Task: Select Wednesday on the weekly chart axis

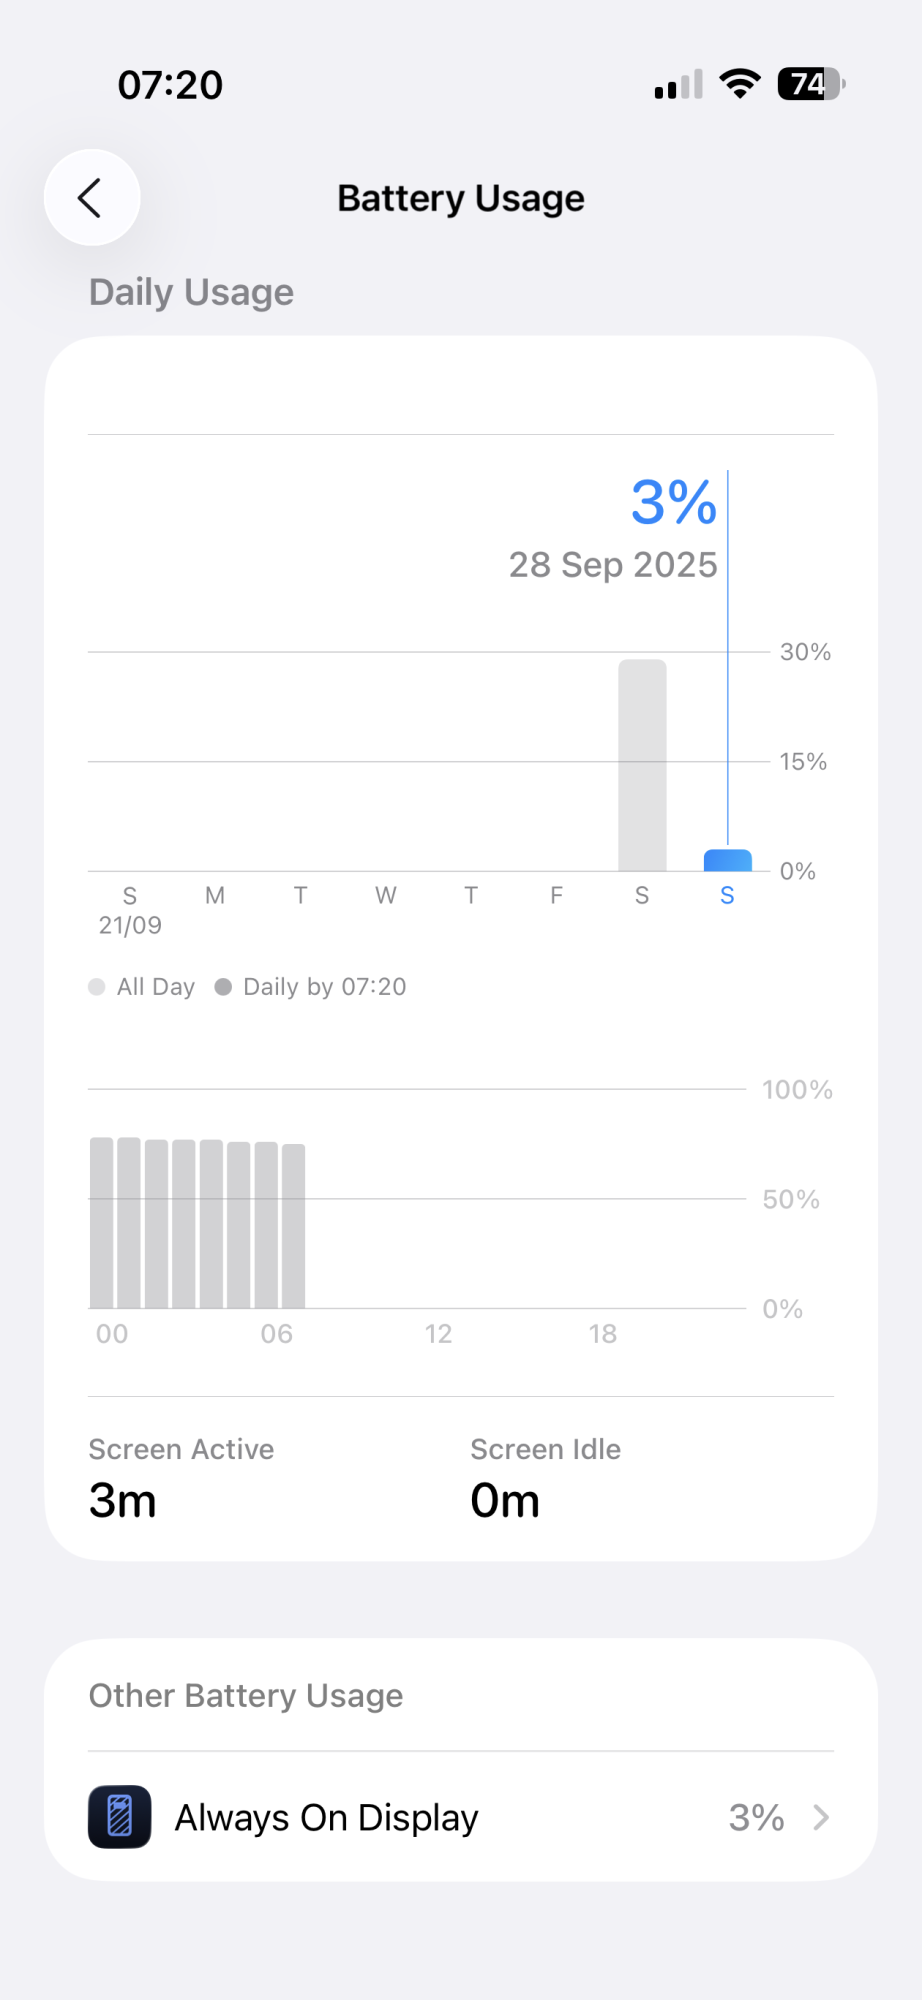Action: click(x=386, y=896)
